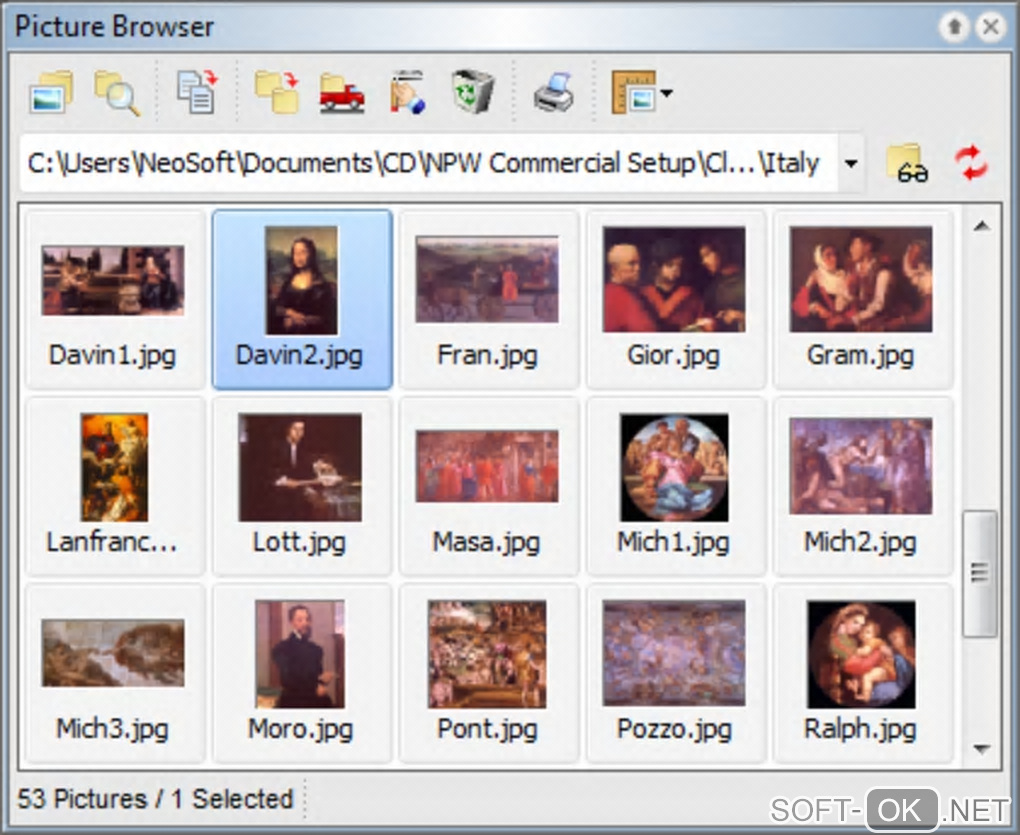1020x835 pixels.
Task: Click the red refresh arrows icon
Action: pos(971,163)
